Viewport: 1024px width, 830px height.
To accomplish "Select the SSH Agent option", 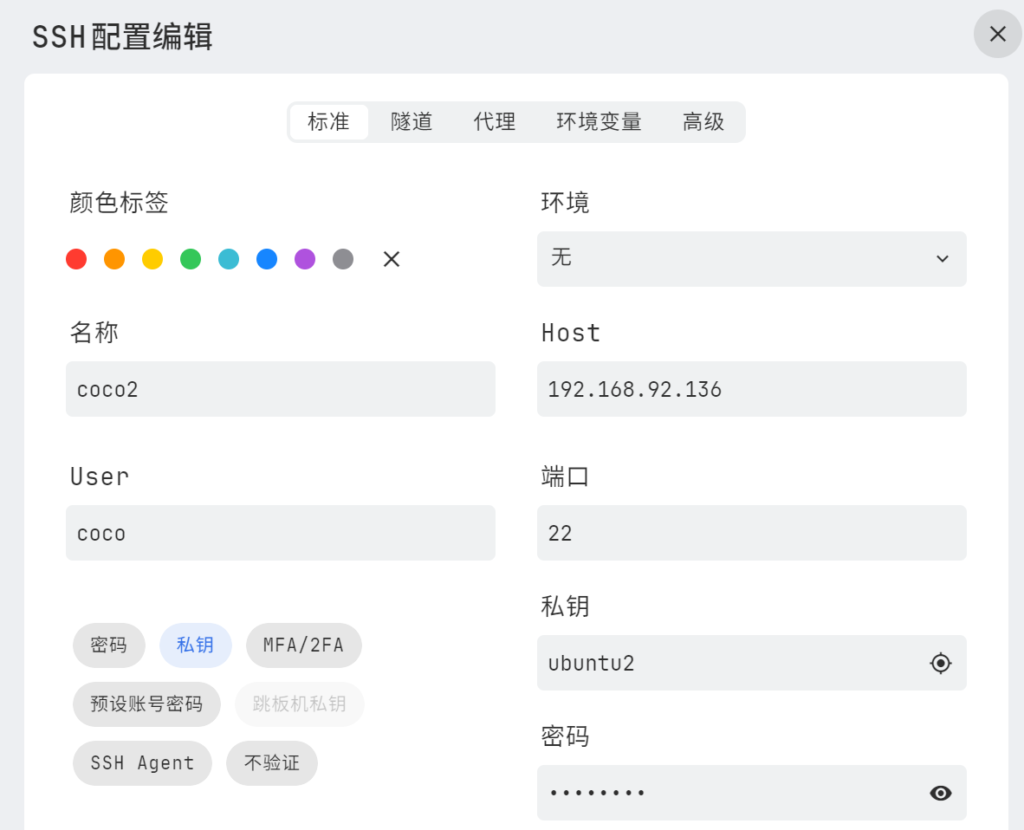I will pyautogui.click(x=142, y=763).
